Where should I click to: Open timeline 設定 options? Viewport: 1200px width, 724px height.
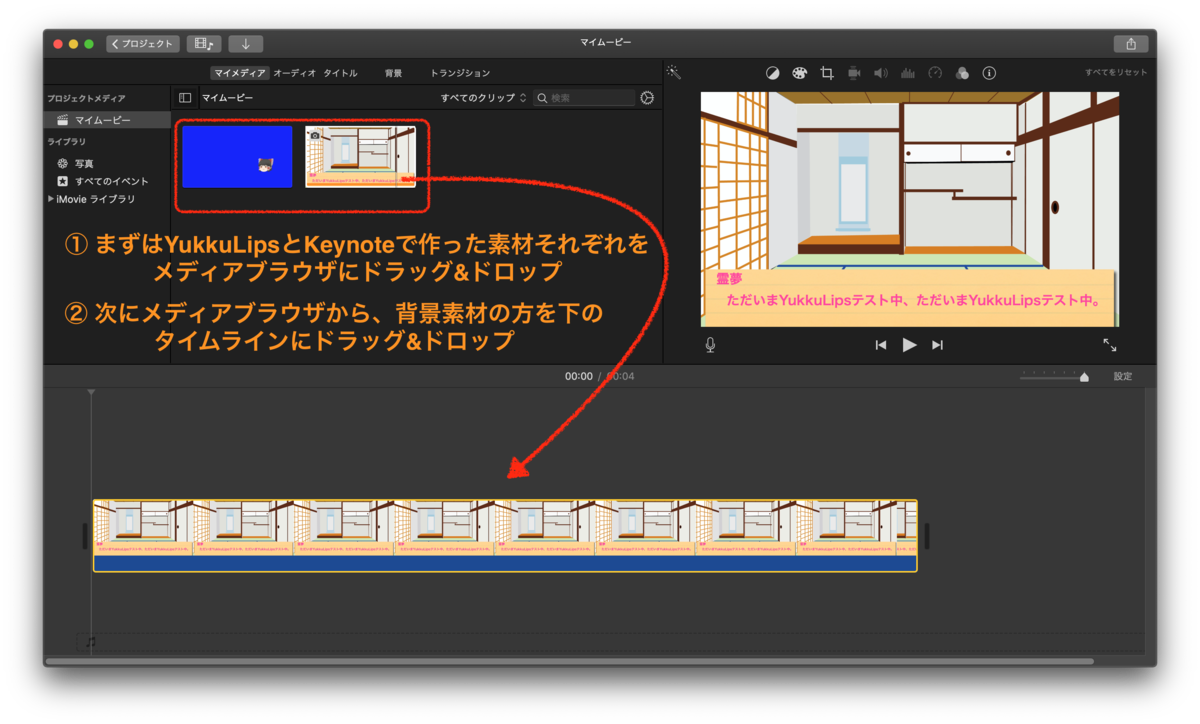click(x=1124, y=377)
